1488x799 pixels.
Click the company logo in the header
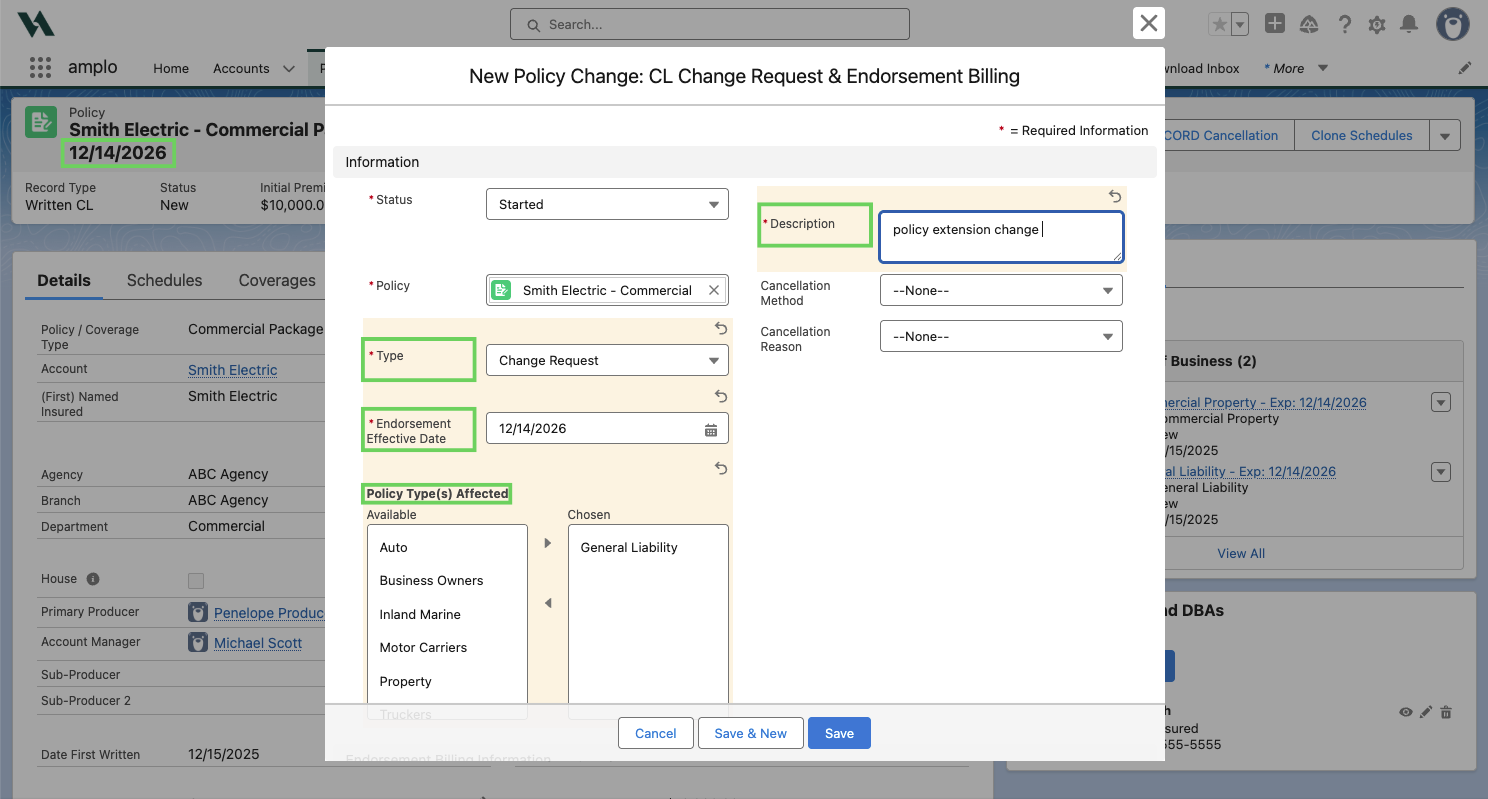tap(36, 25)
